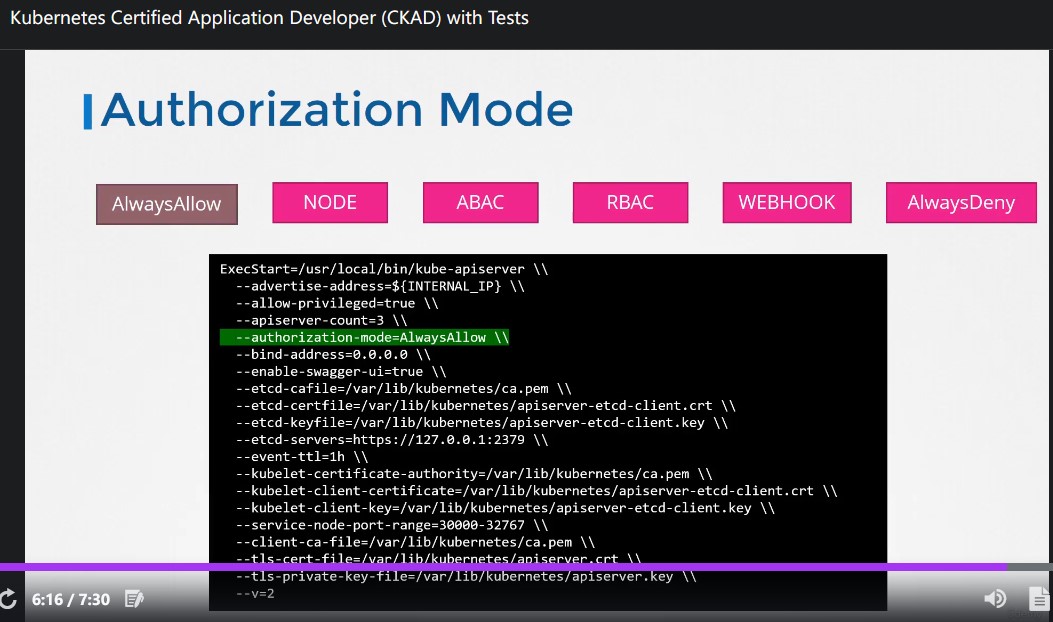Screen dimensions: 1053x622
Task: Click the --etcd-keyfile line
Action: pyautogui.click(x=482, y=423)
